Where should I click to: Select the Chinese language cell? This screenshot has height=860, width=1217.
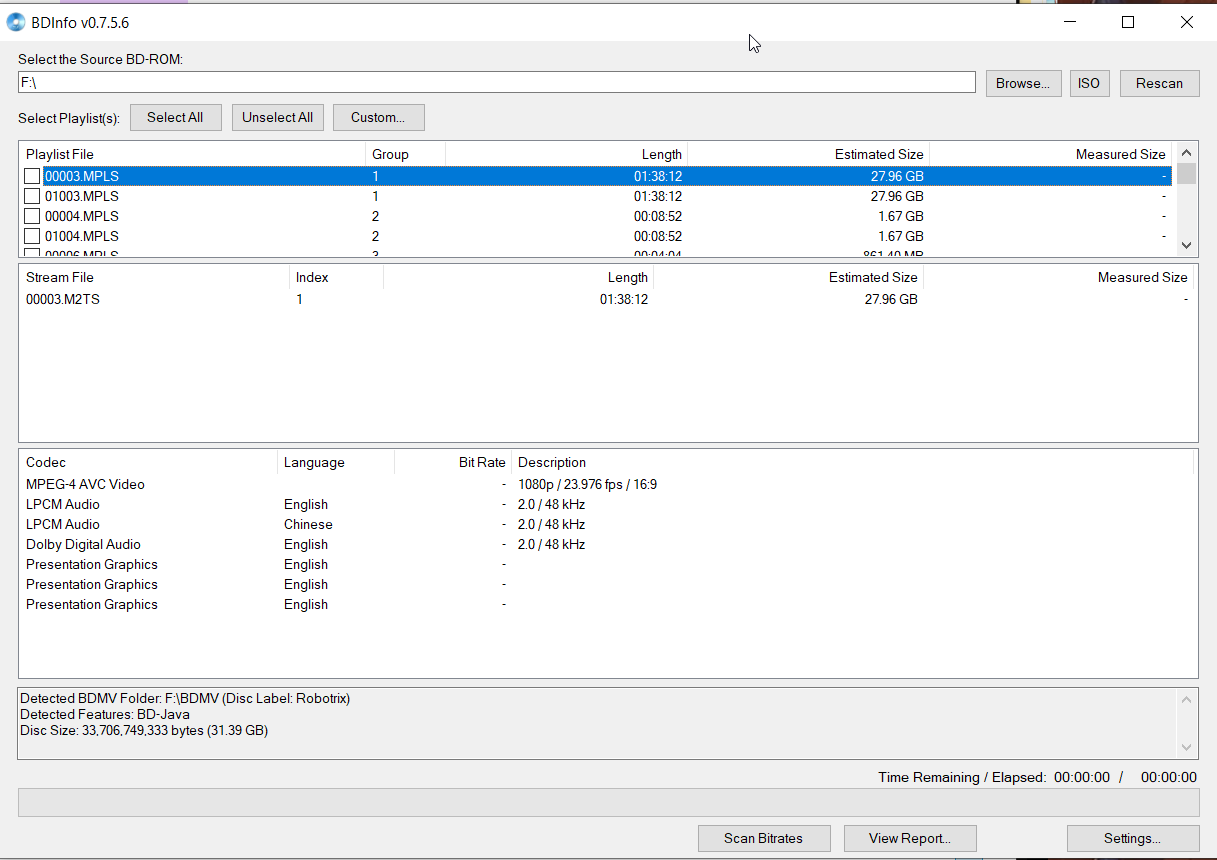pyautogui.click(x=308, y=524)
